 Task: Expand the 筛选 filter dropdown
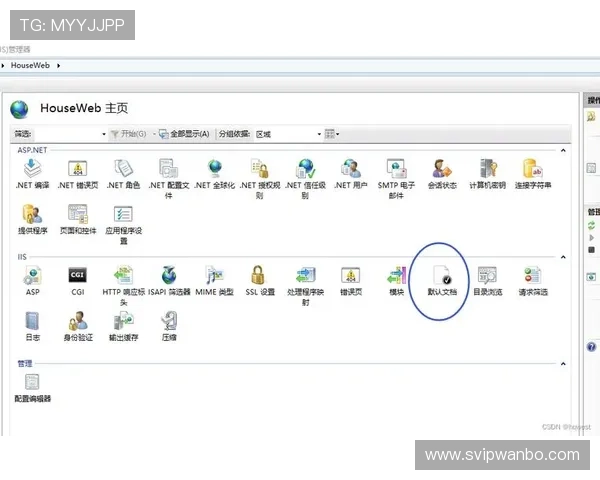click(103, 134)
